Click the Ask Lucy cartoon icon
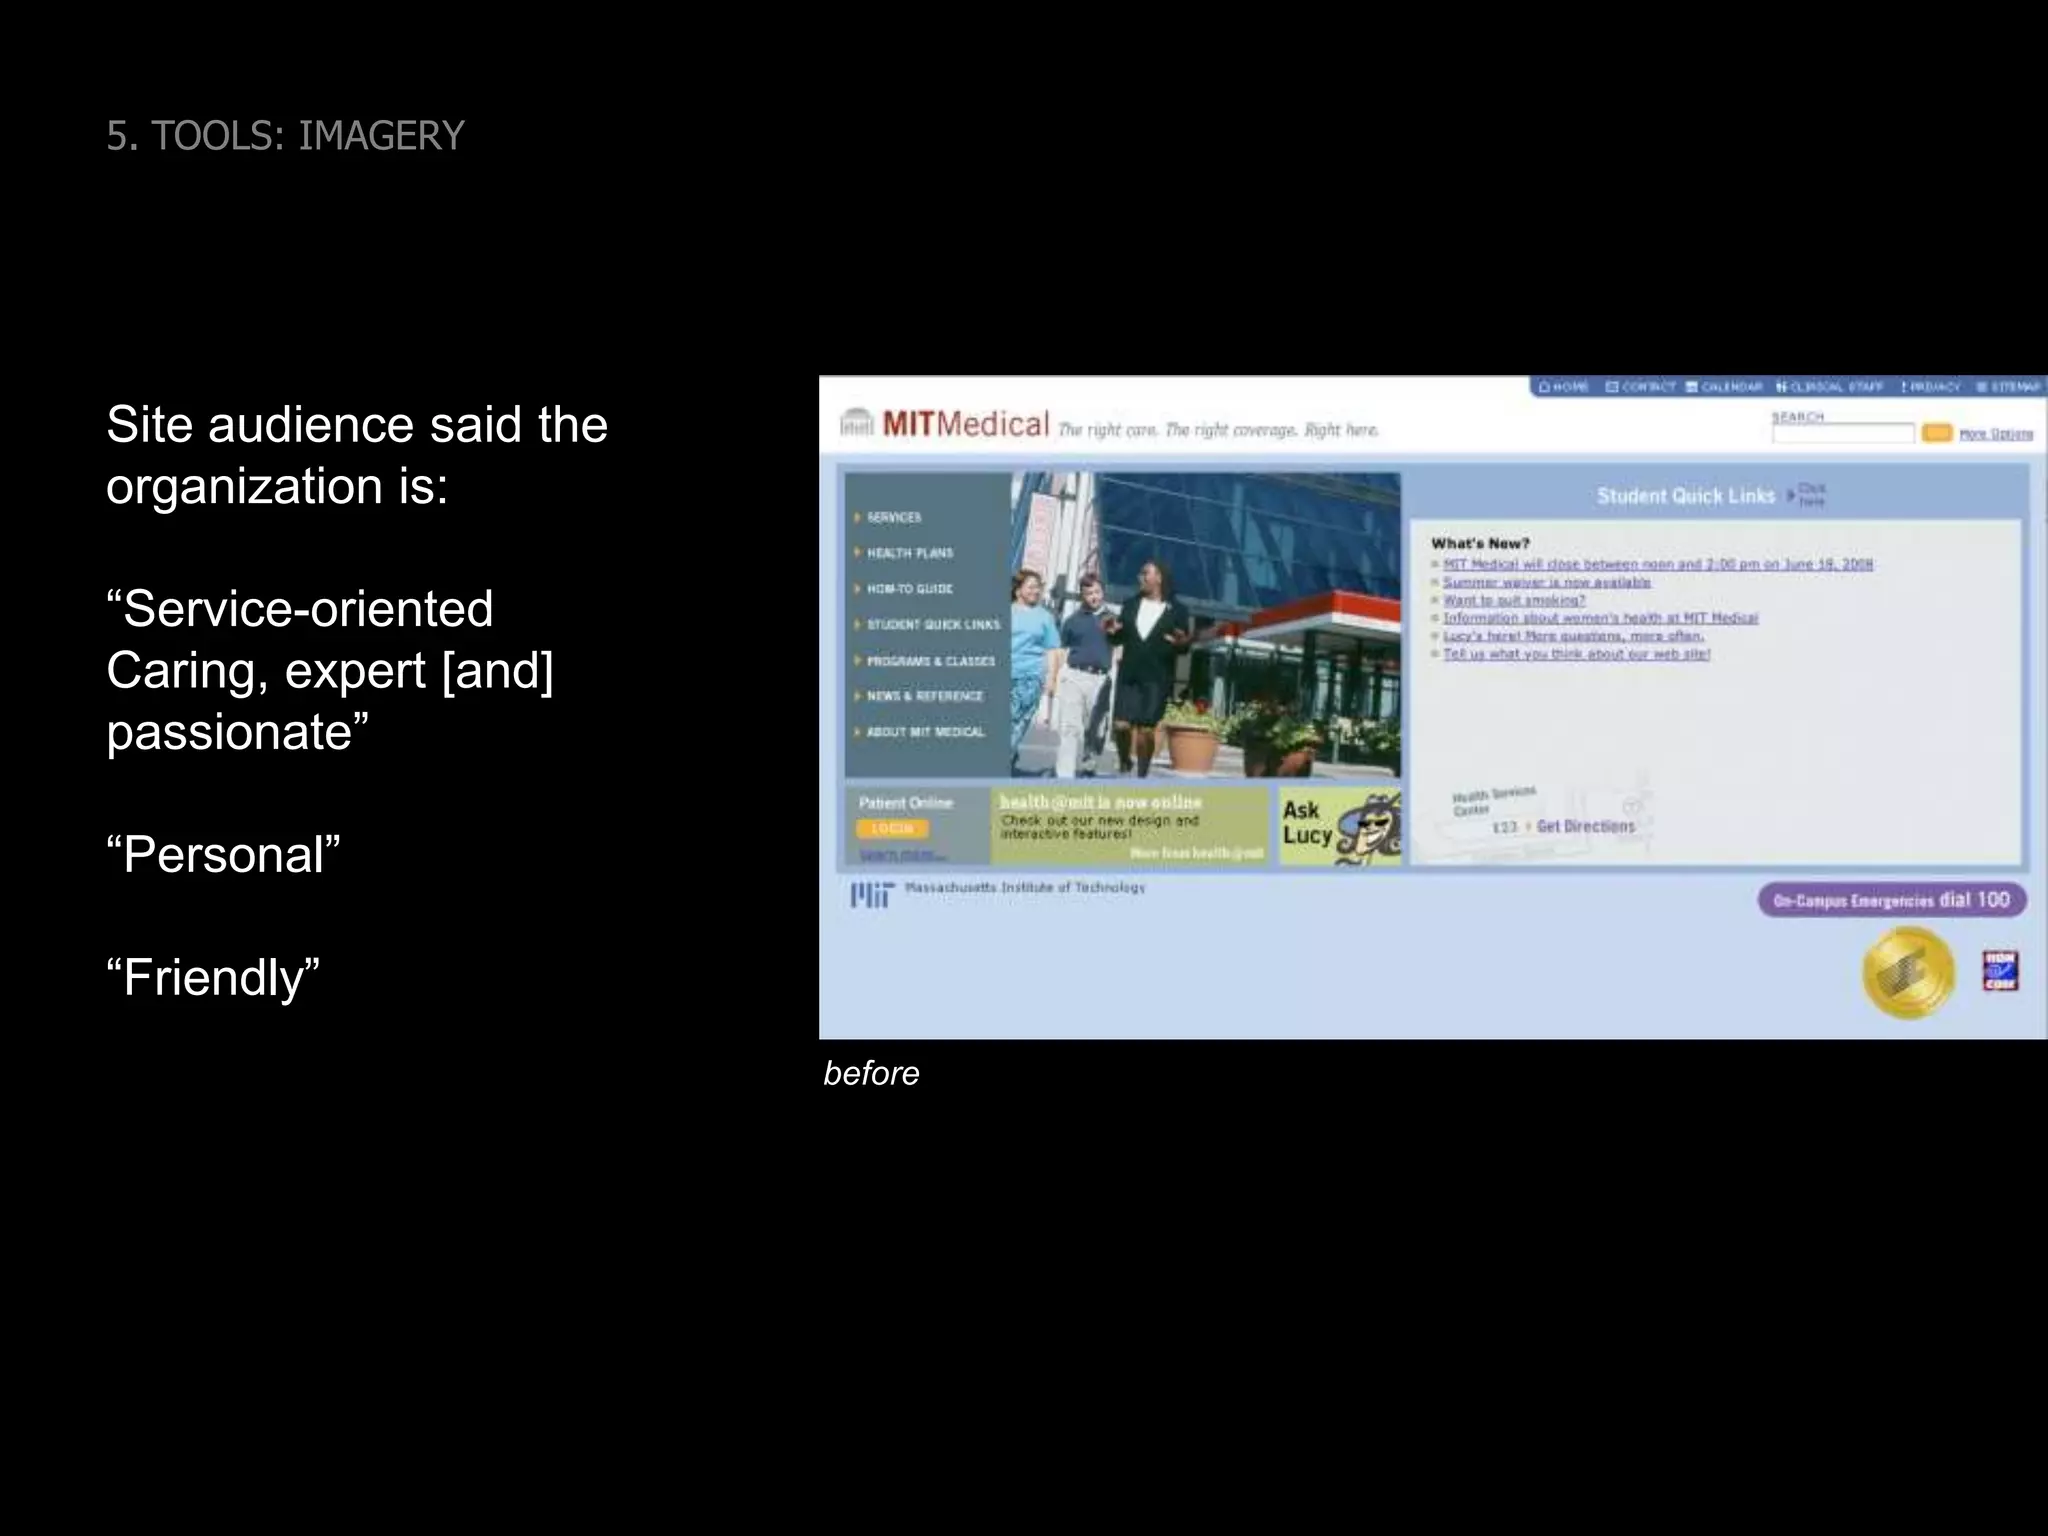Viewport: 2048px width, 1536px height. point(1369,826)
